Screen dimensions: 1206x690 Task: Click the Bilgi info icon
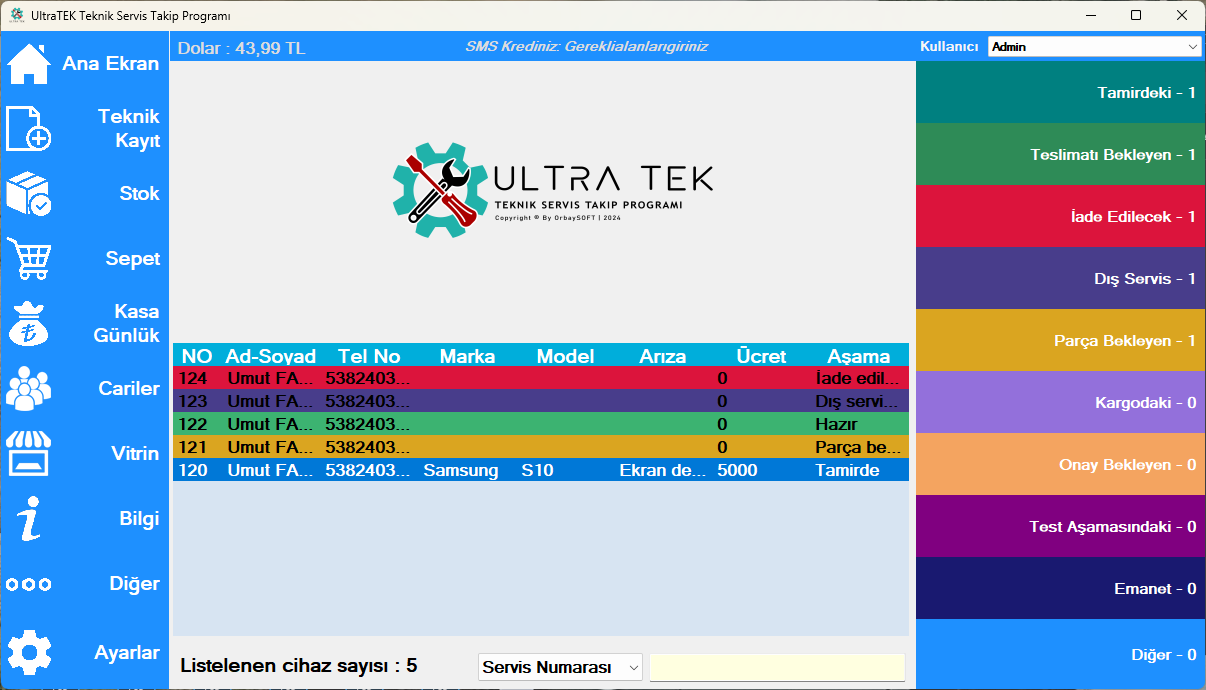[x=29, y=519]
